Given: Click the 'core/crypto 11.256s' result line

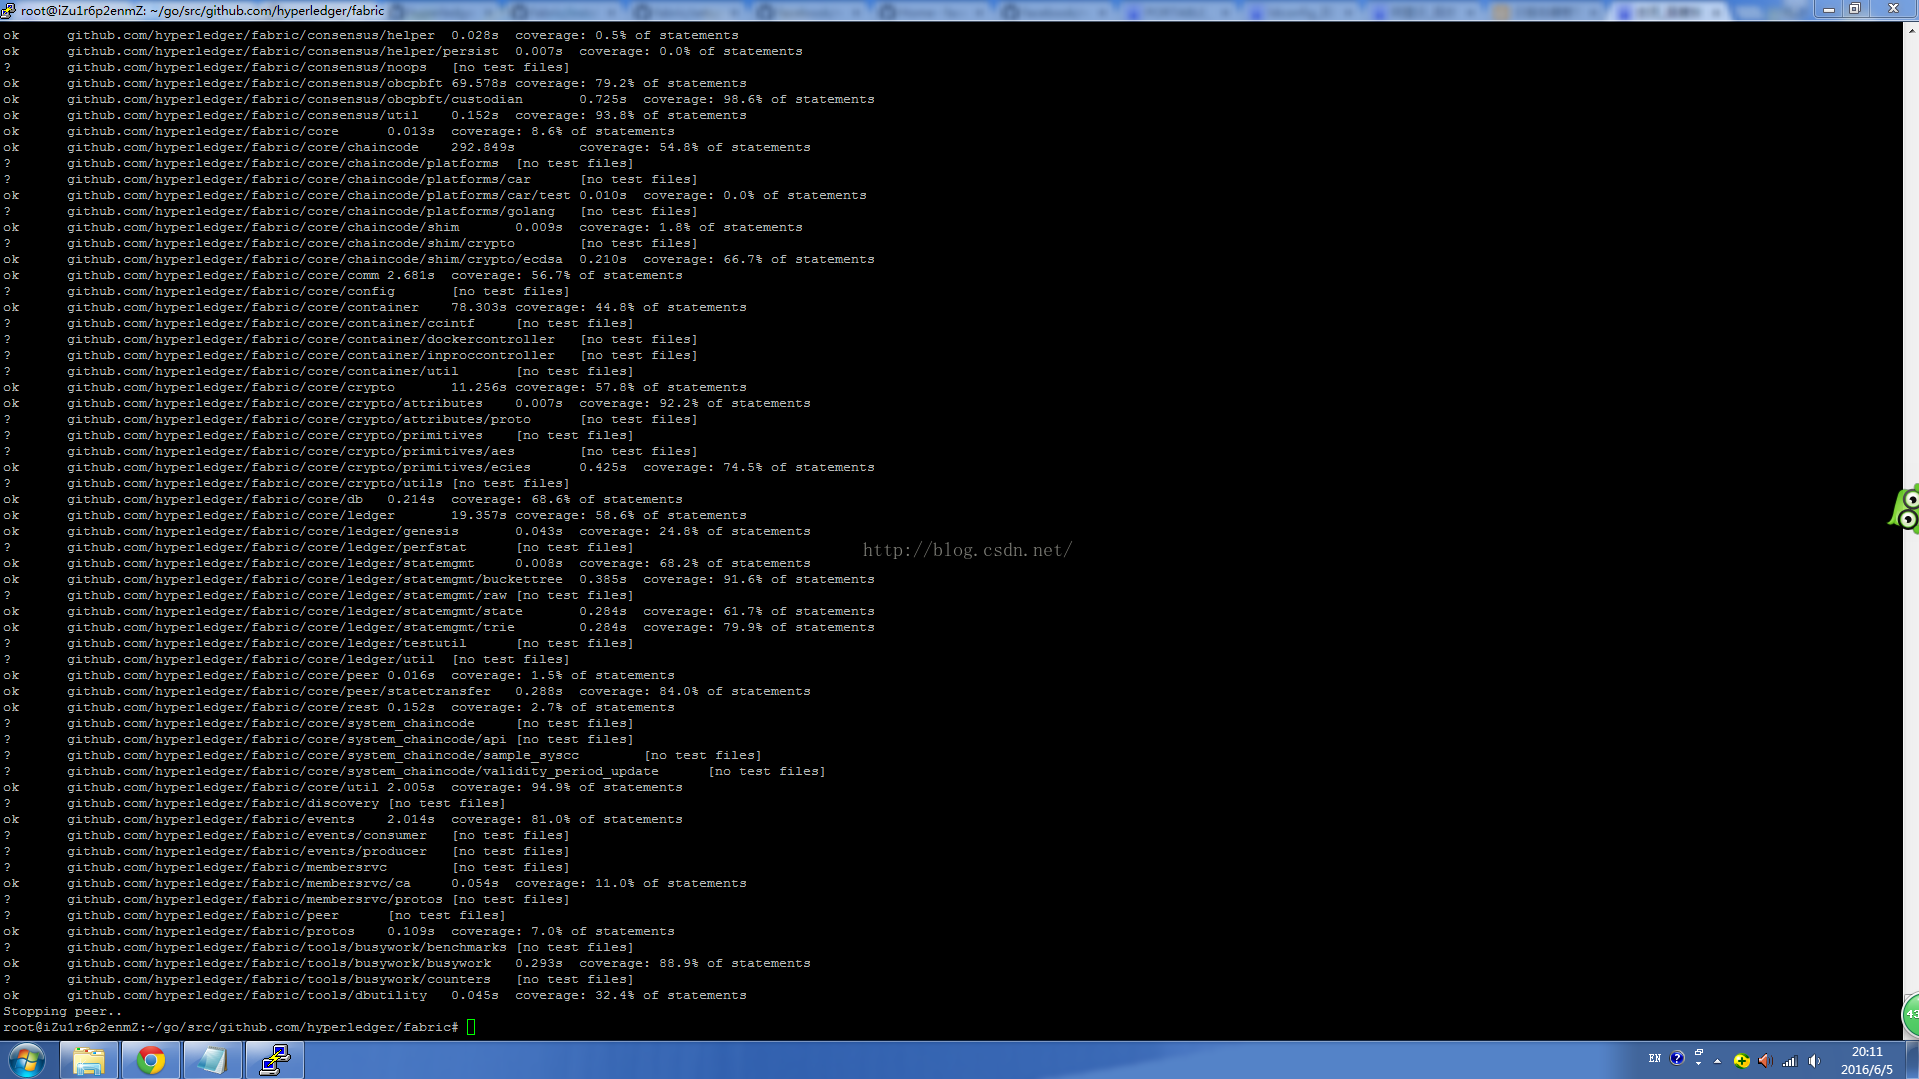Looking at the screenshot, I should click(x=375, y=387).
